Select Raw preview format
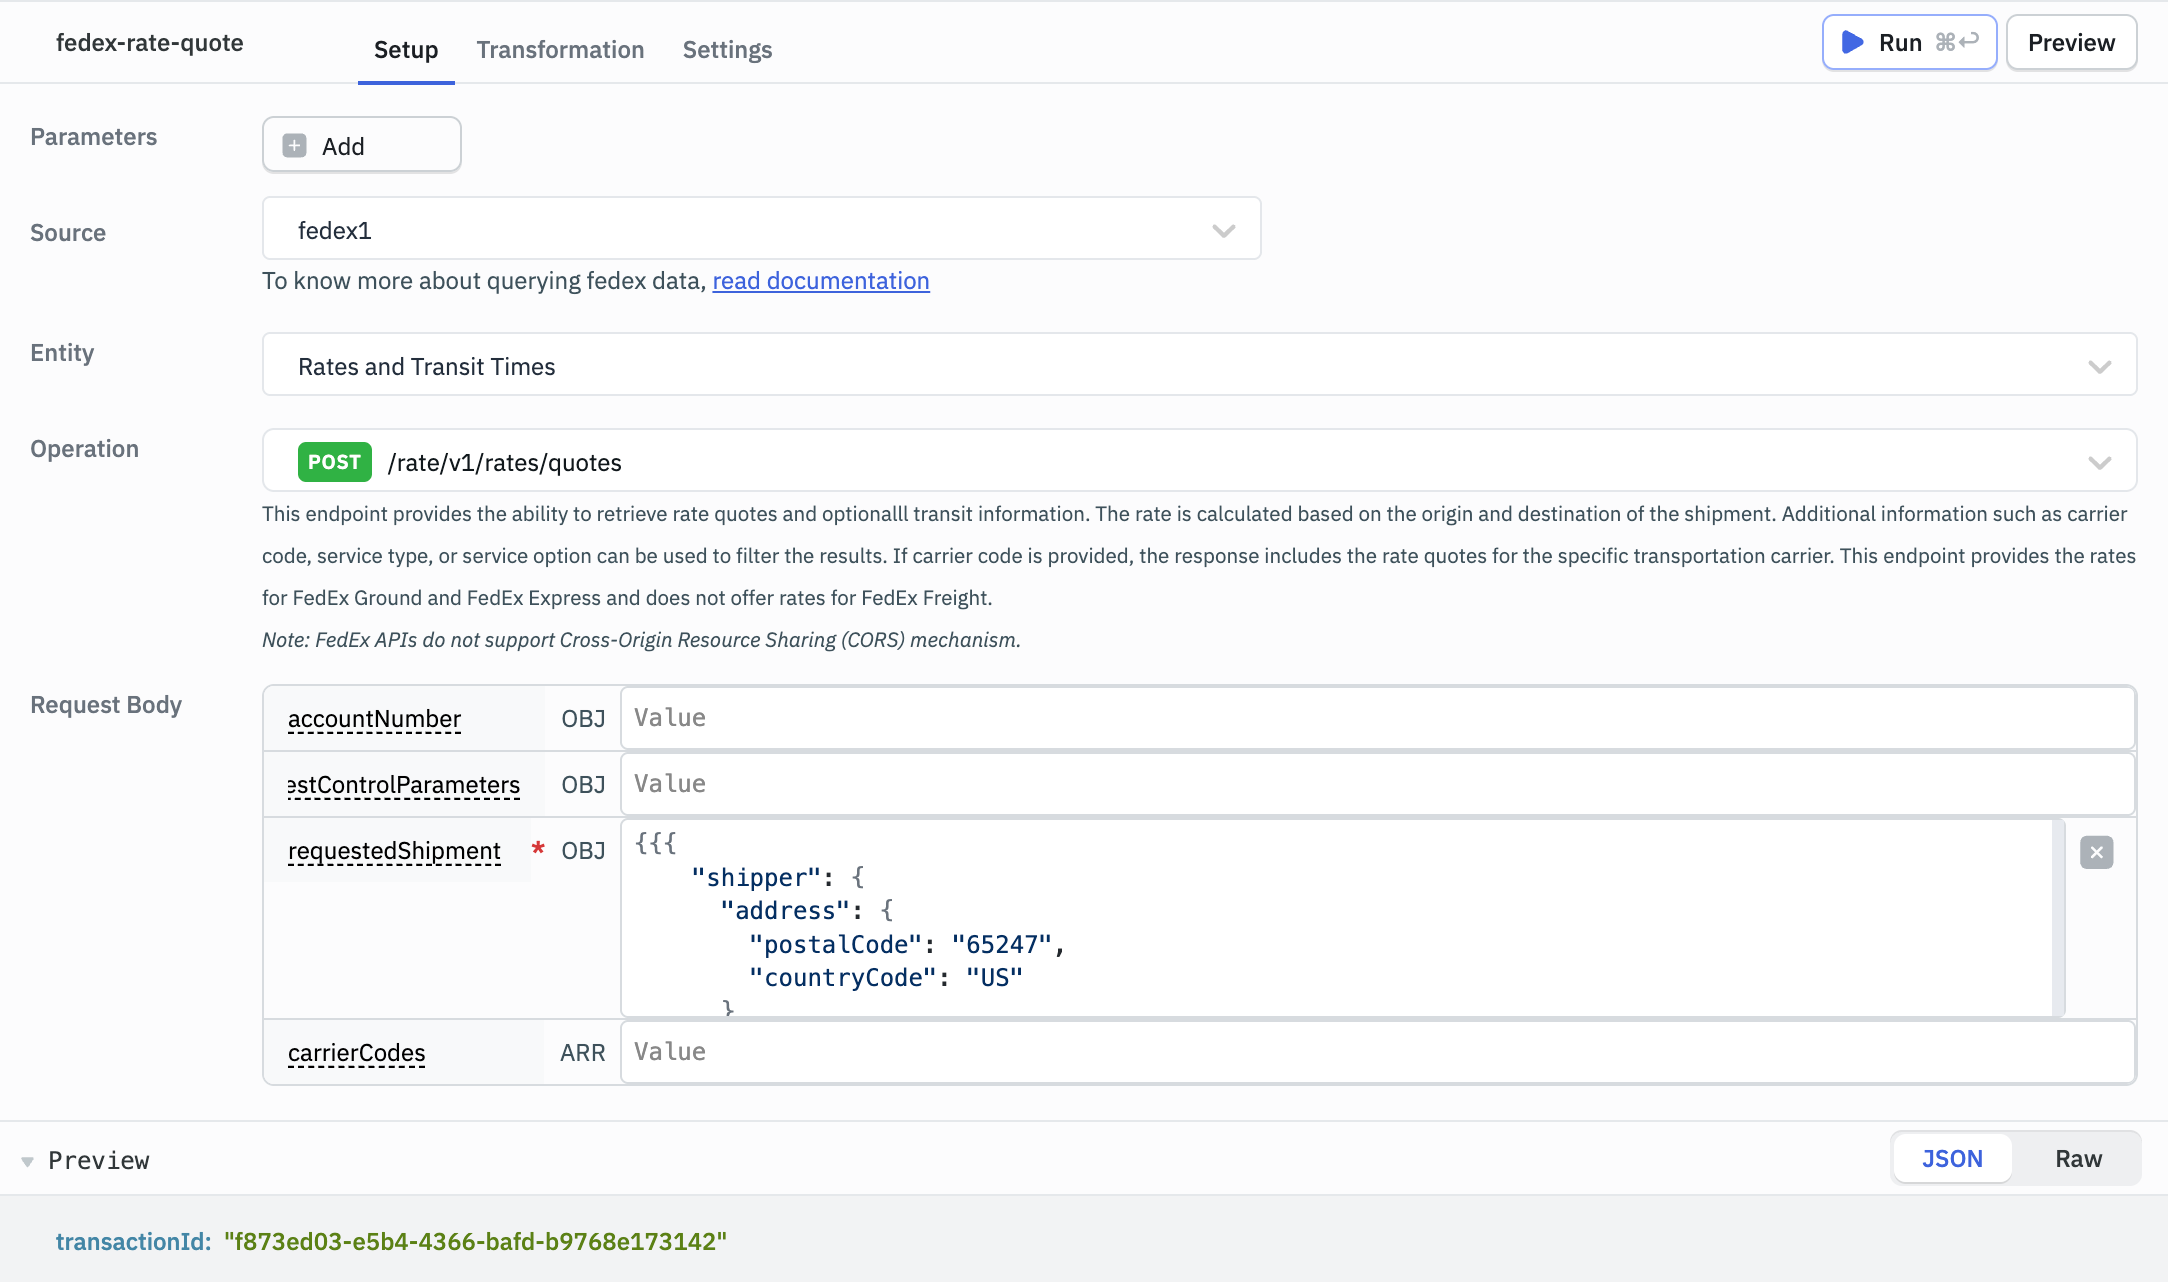This screenshot has width=2168, height=1282. (x=2078, y=1158)
